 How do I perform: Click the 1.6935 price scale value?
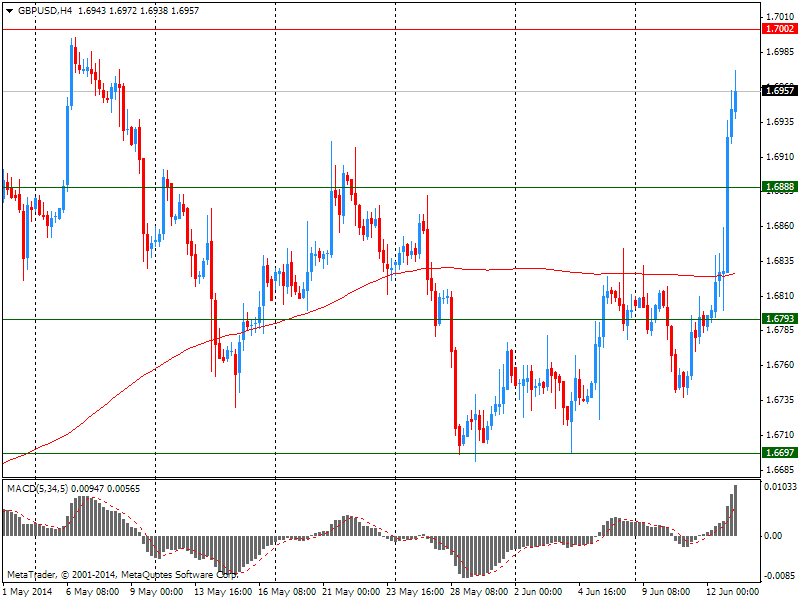pos(780,121)
